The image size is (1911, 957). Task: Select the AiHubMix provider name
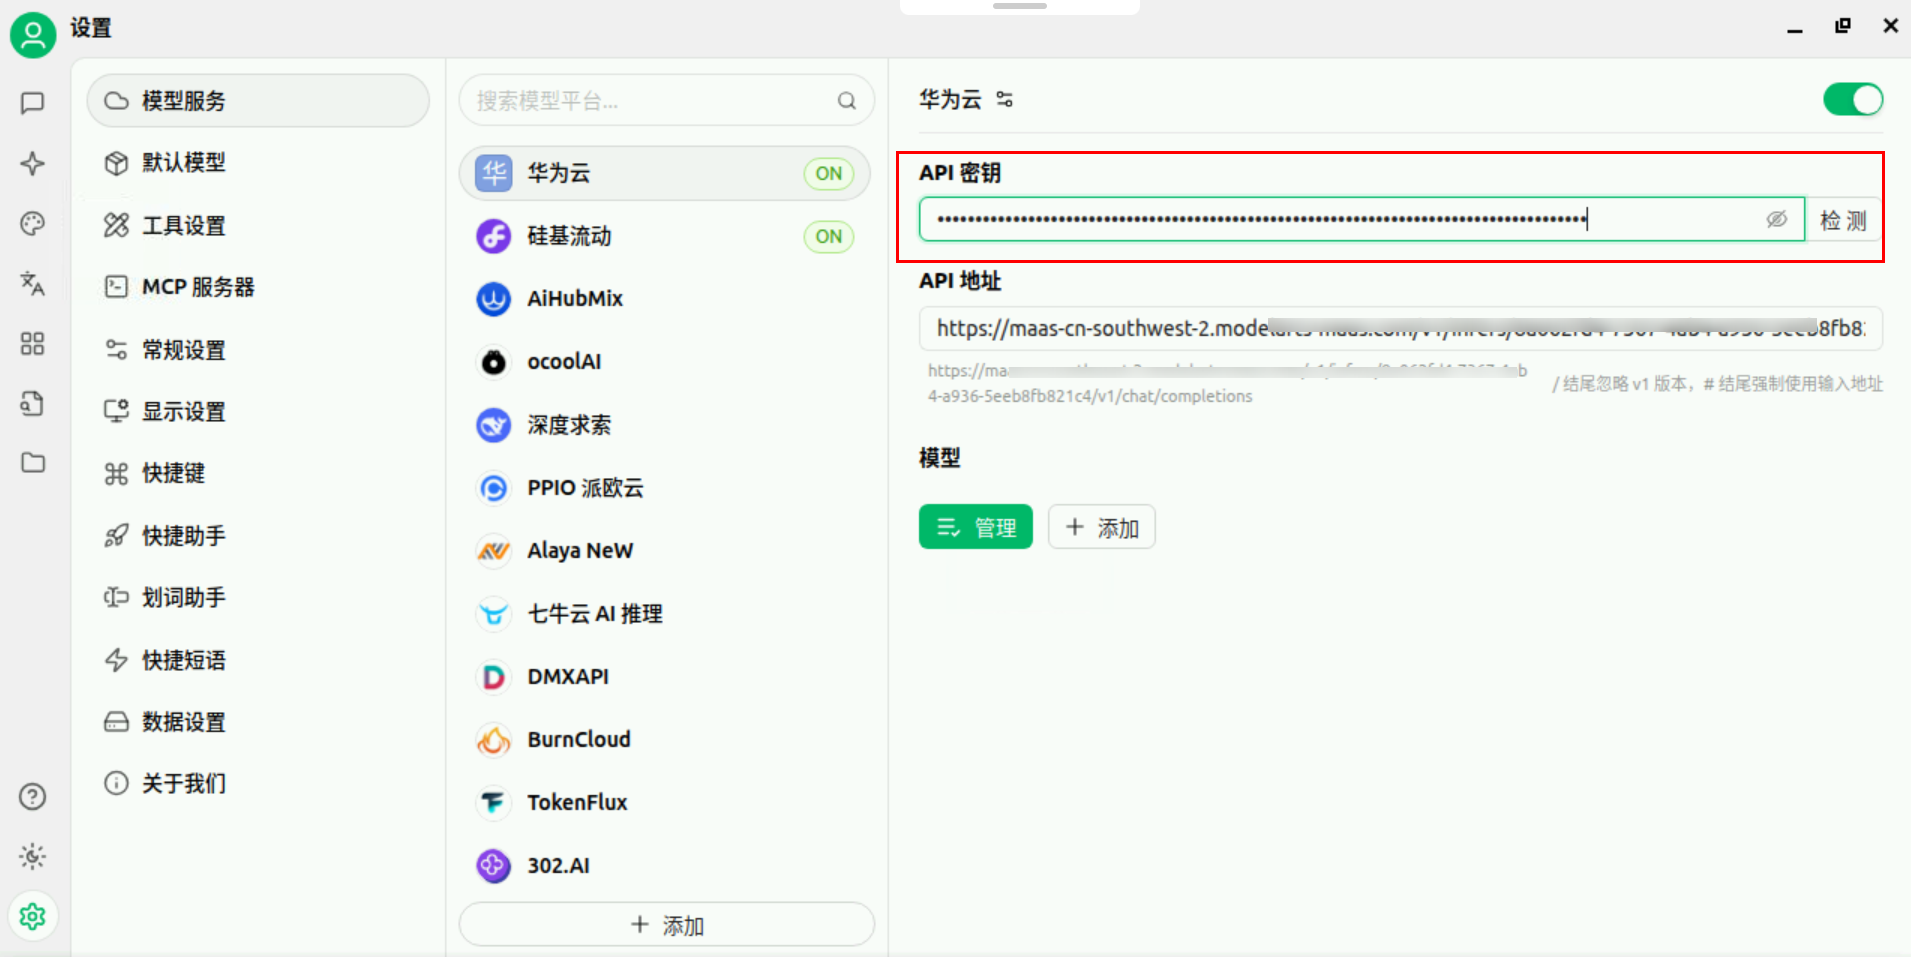pos(575,298)
